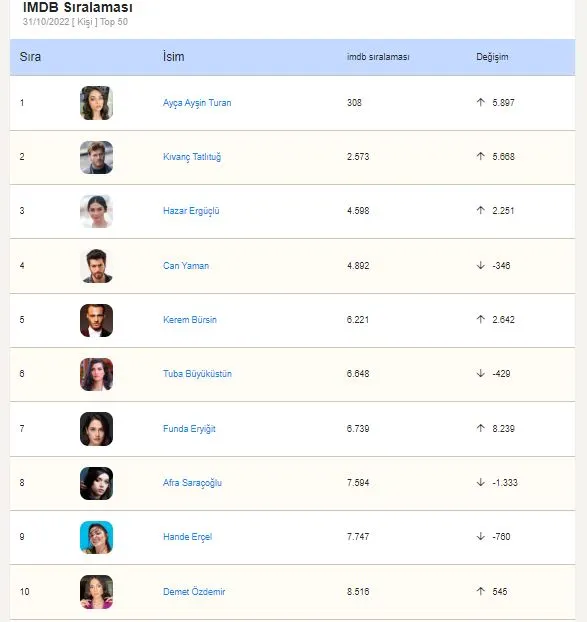587x622 pixels.
Task: Open Ayça Ayşin Turan's profile photo
Action: tap(96, 103)
